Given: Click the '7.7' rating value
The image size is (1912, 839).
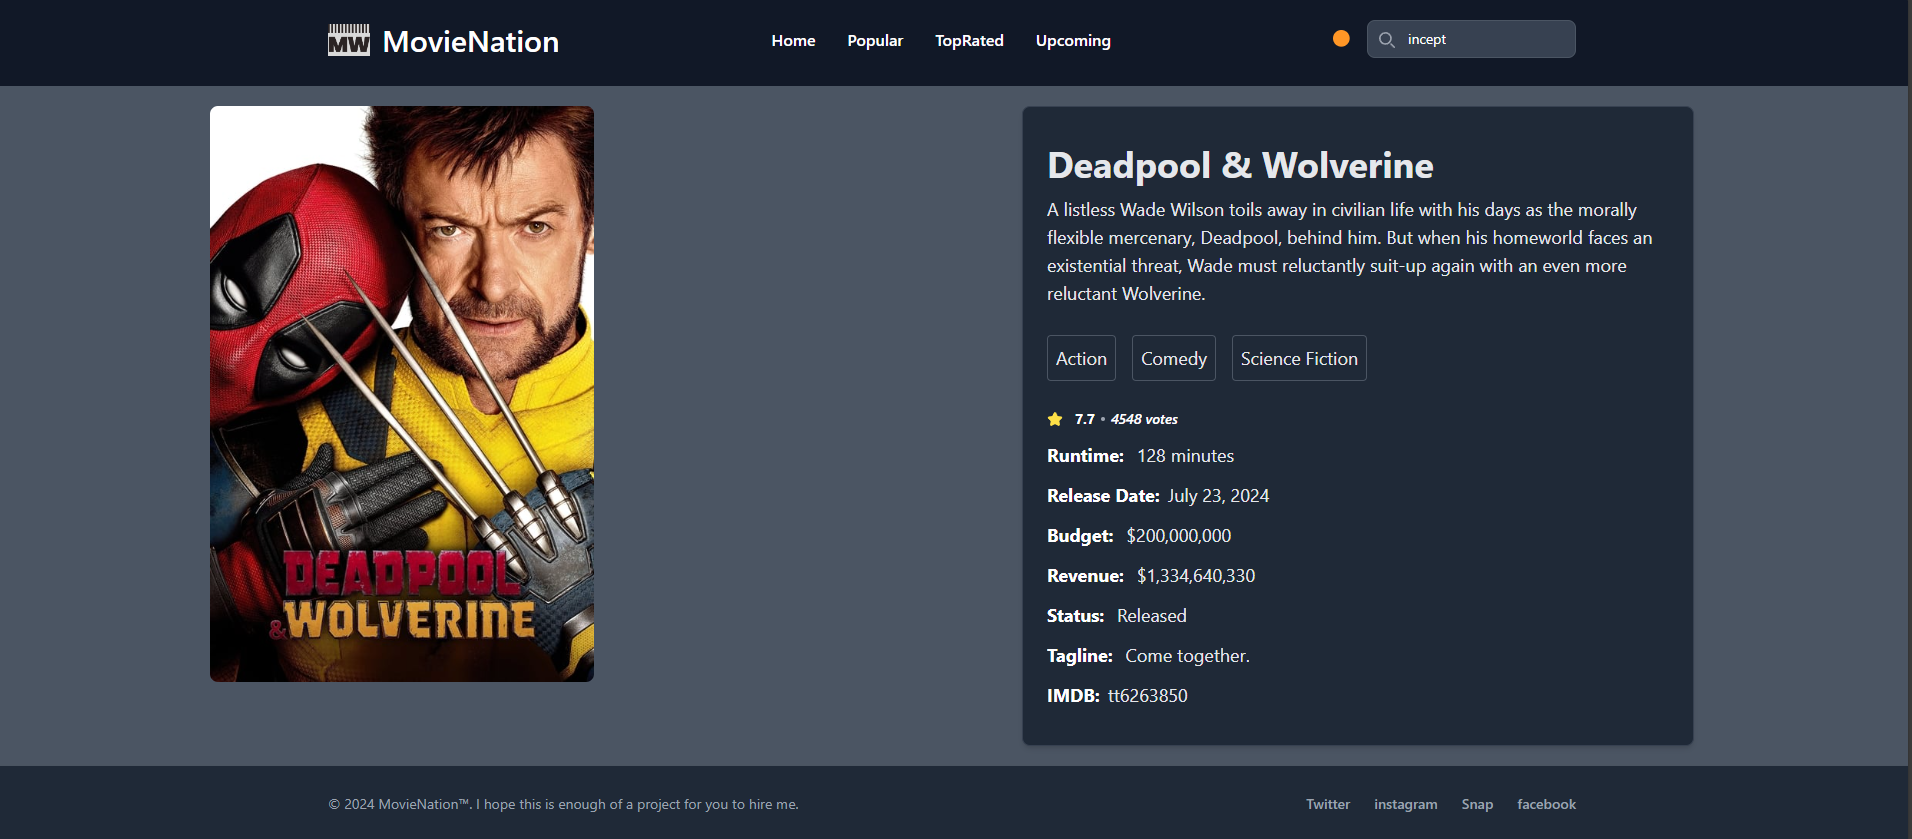Looking at the screenshot, I should pos(1085,419).
